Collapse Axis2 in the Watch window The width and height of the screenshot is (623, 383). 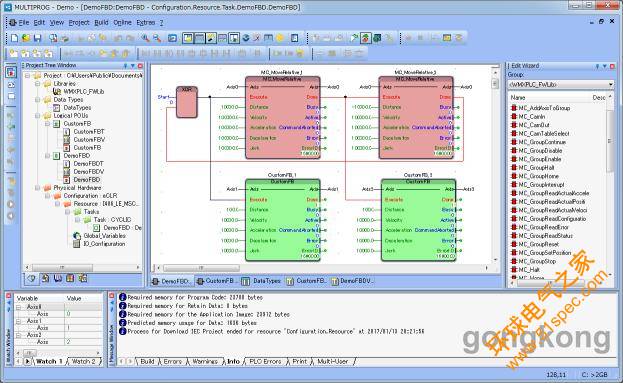click(18, 335)
